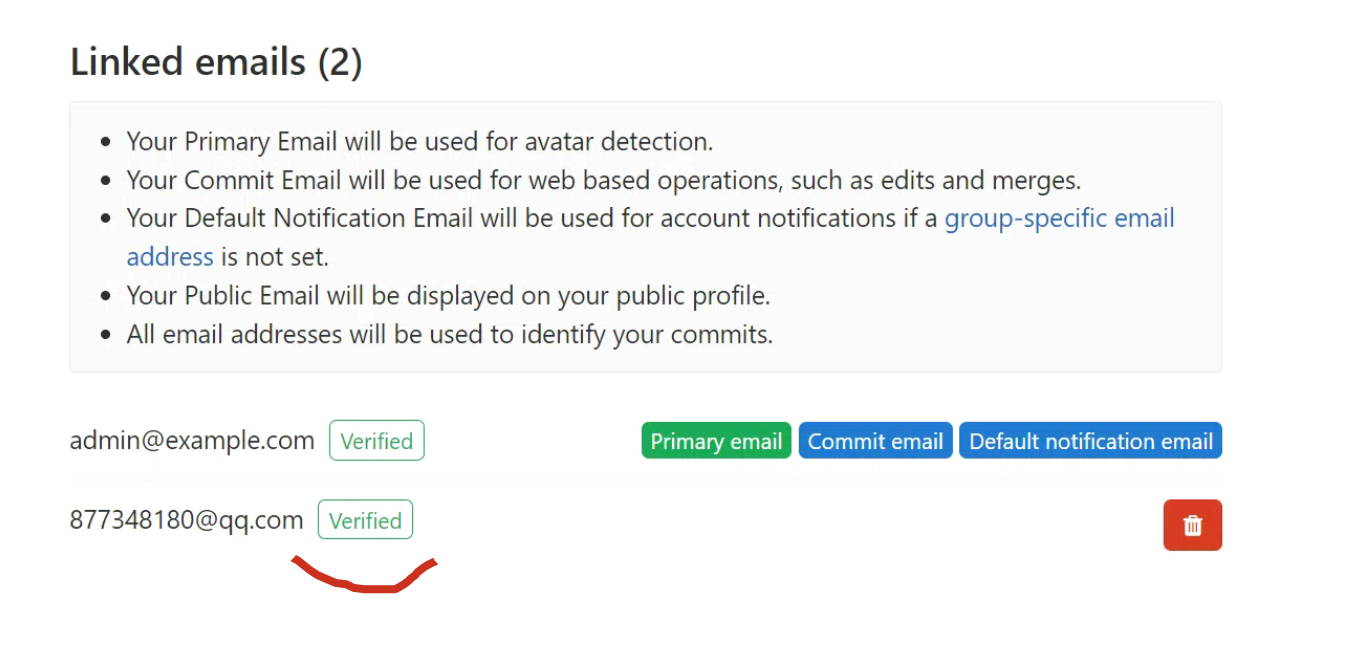Click the '(2)' count in the heading
Viewport: 1360px width, 670px height.
click(340, 62)
